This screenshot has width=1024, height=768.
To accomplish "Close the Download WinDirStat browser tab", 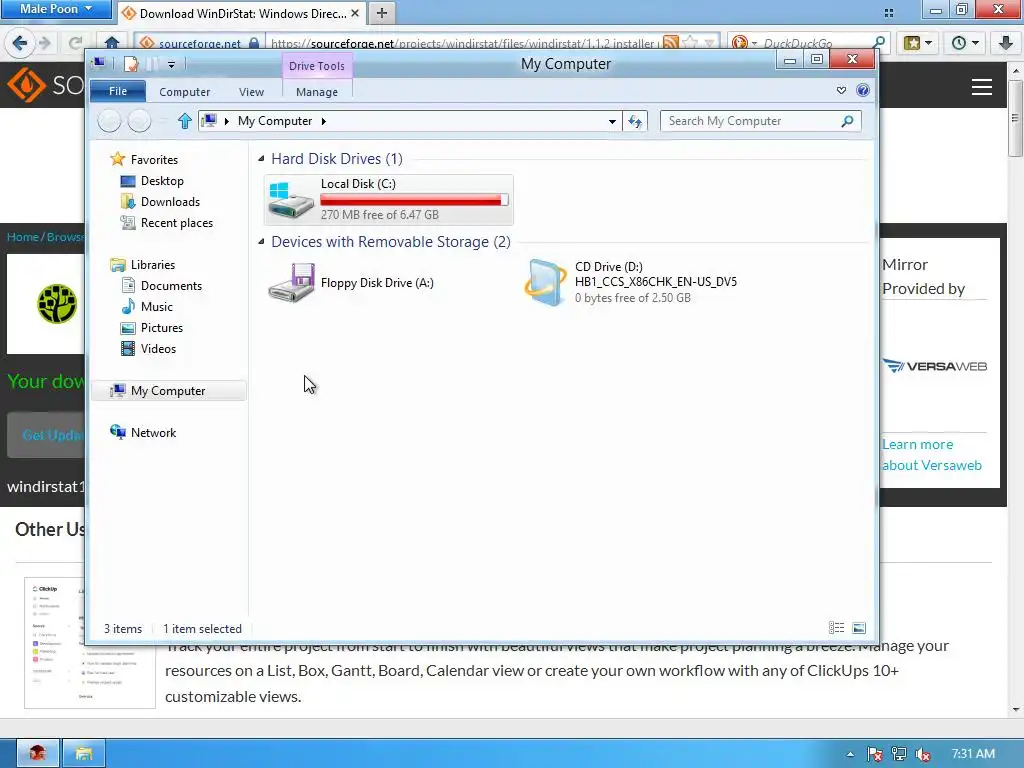I will [355, 12].
